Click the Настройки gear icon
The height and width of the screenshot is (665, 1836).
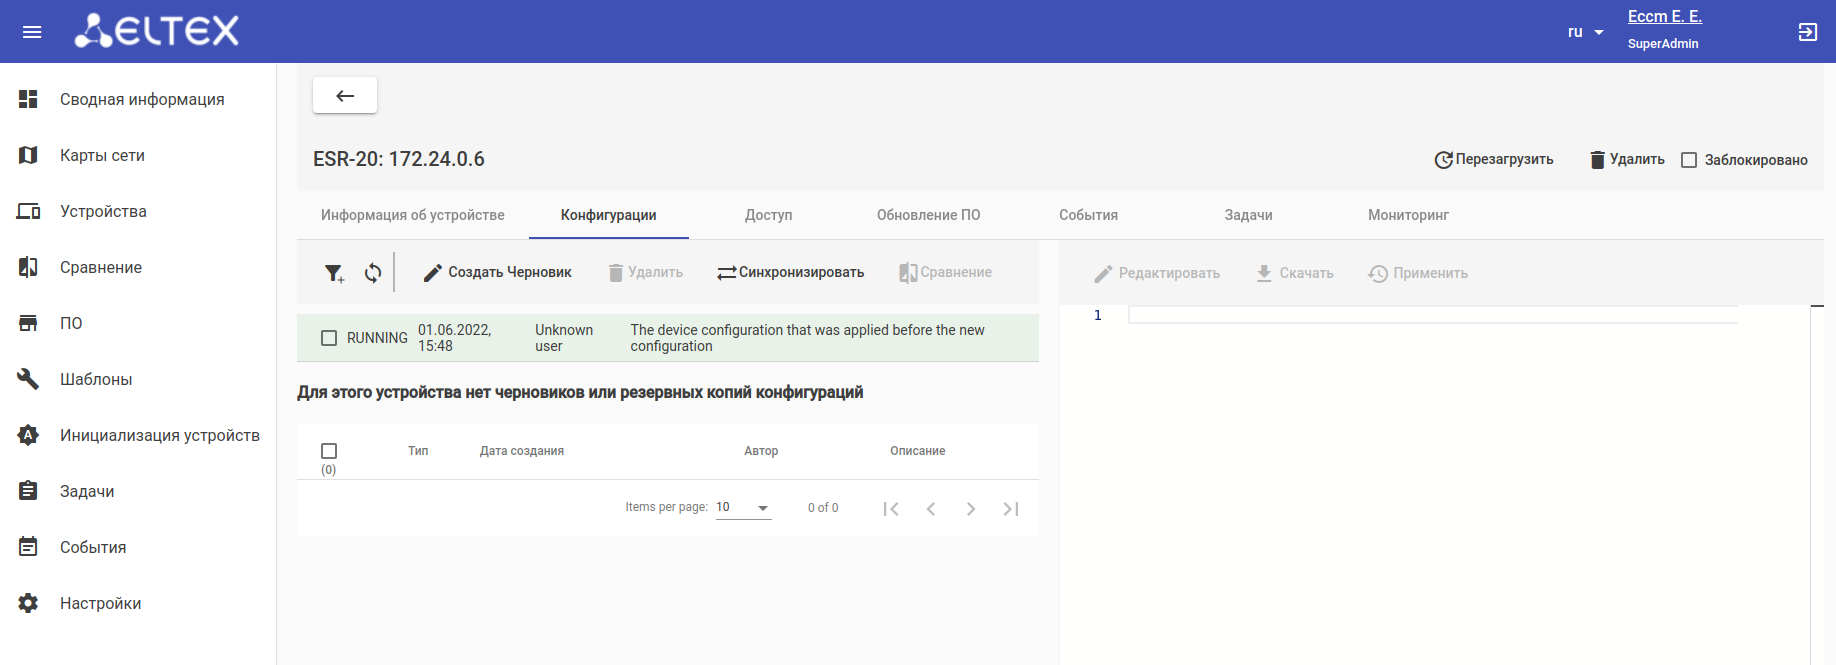[x=28, y=603]
